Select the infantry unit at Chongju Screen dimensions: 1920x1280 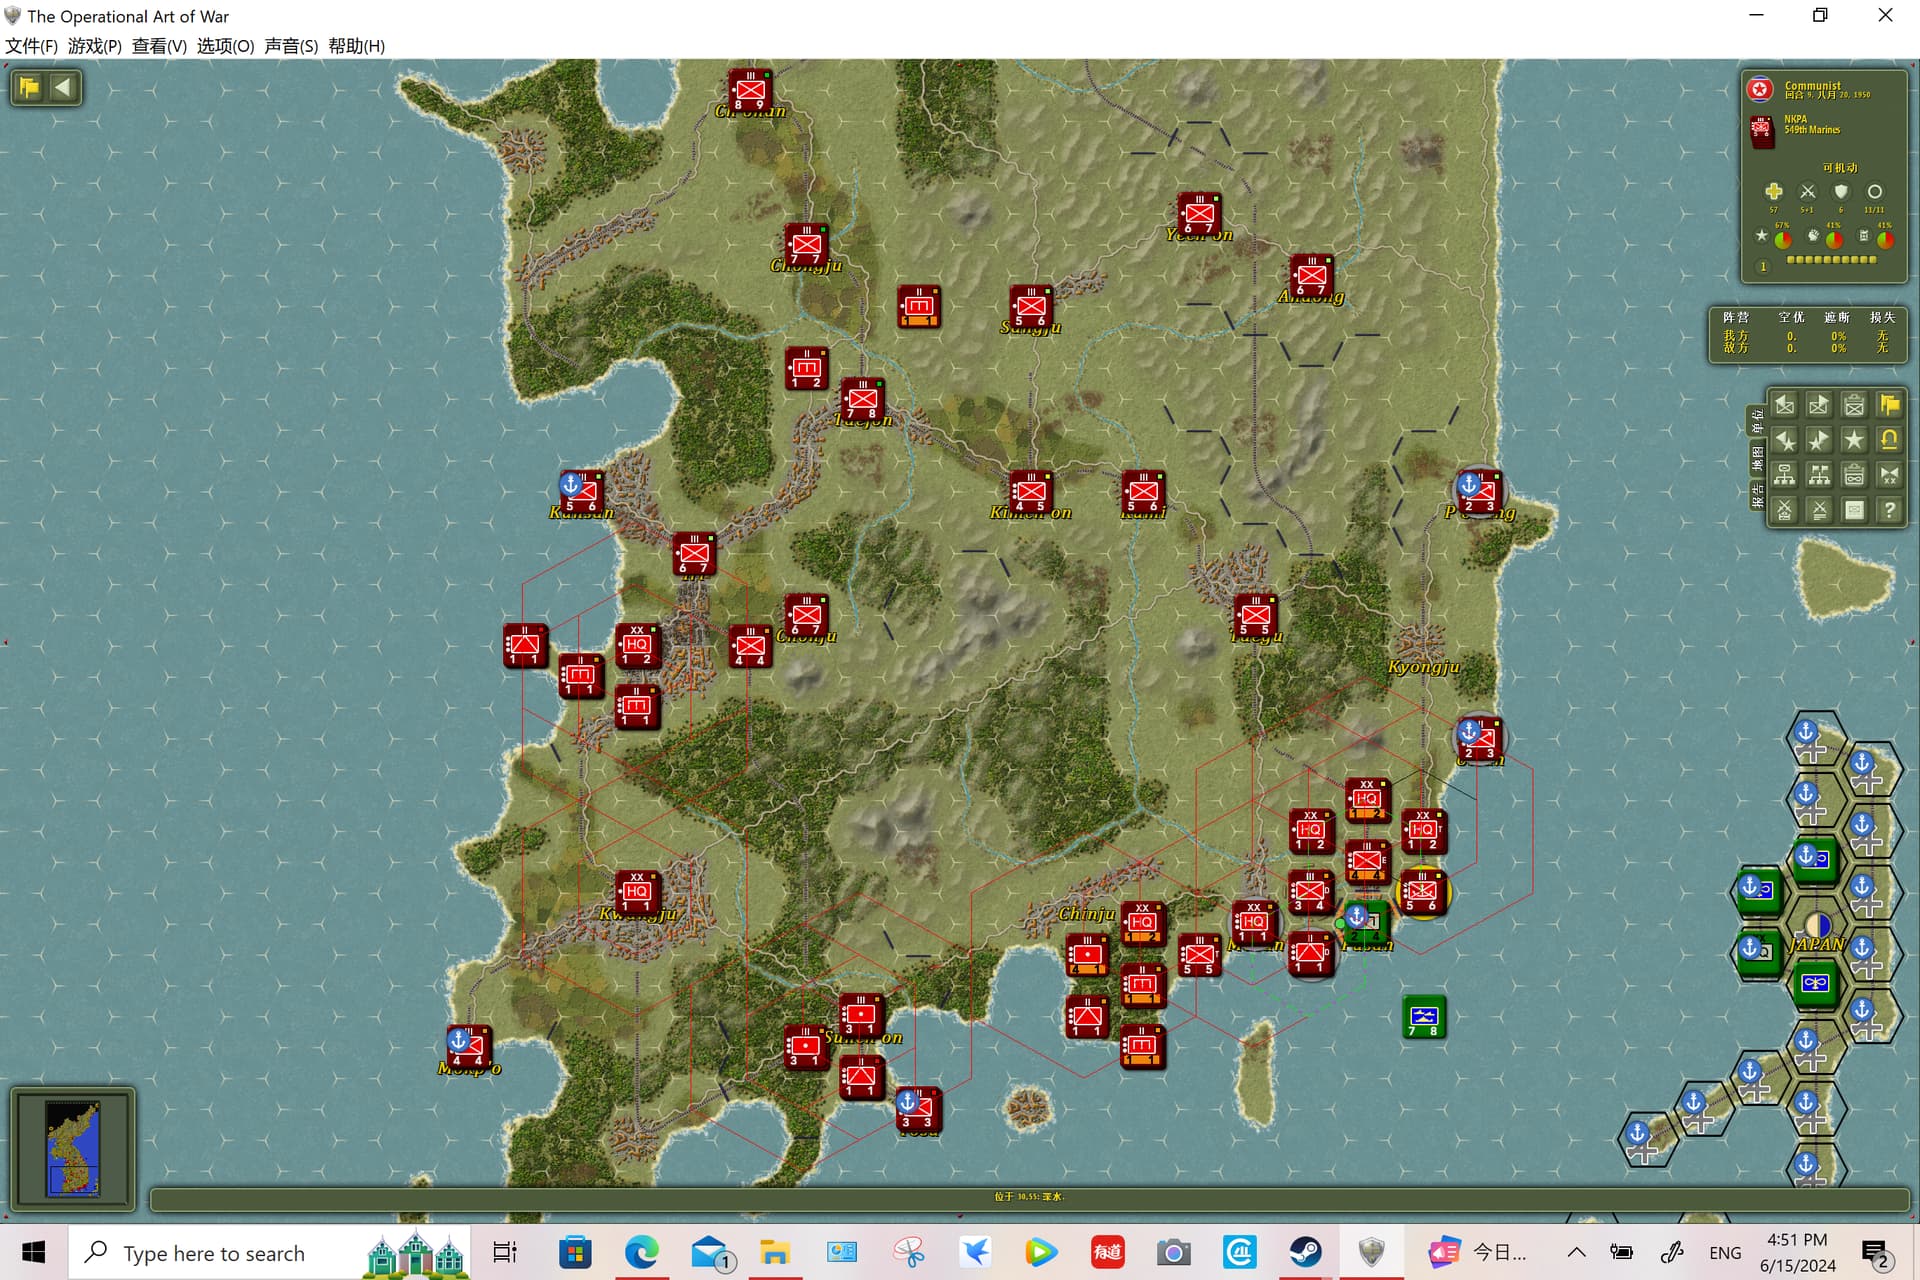pyautogui.click(x=806, y=244)
